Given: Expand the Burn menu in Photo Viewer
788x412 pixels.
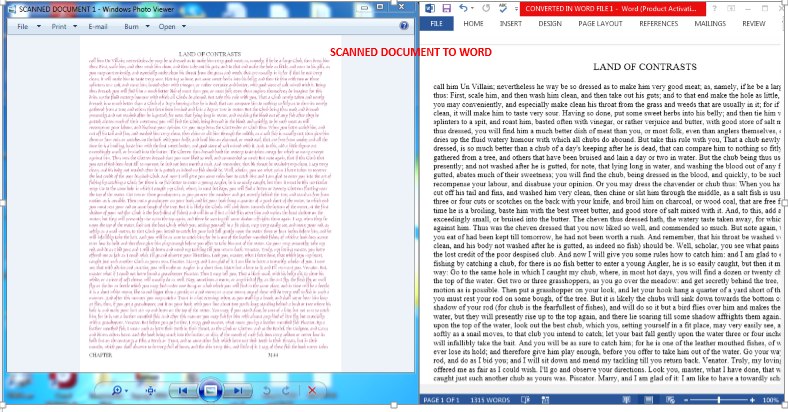Looking at the screenshot, I should (132, 26).
